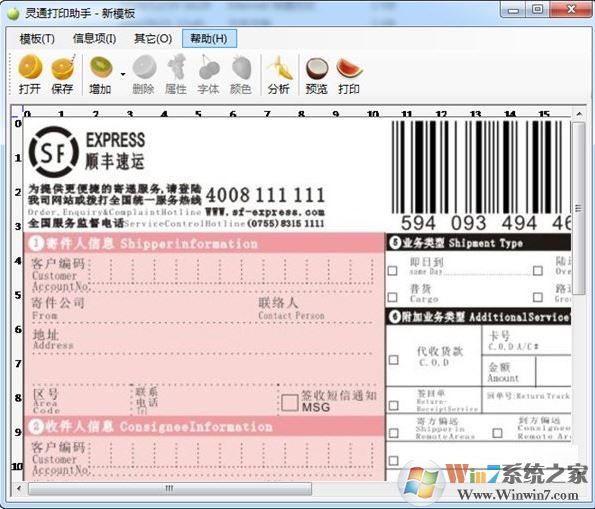Viewport: 595px width, 509px height.
Task: Click the watermelon Print (打印) icon
Action: (349, 74)
